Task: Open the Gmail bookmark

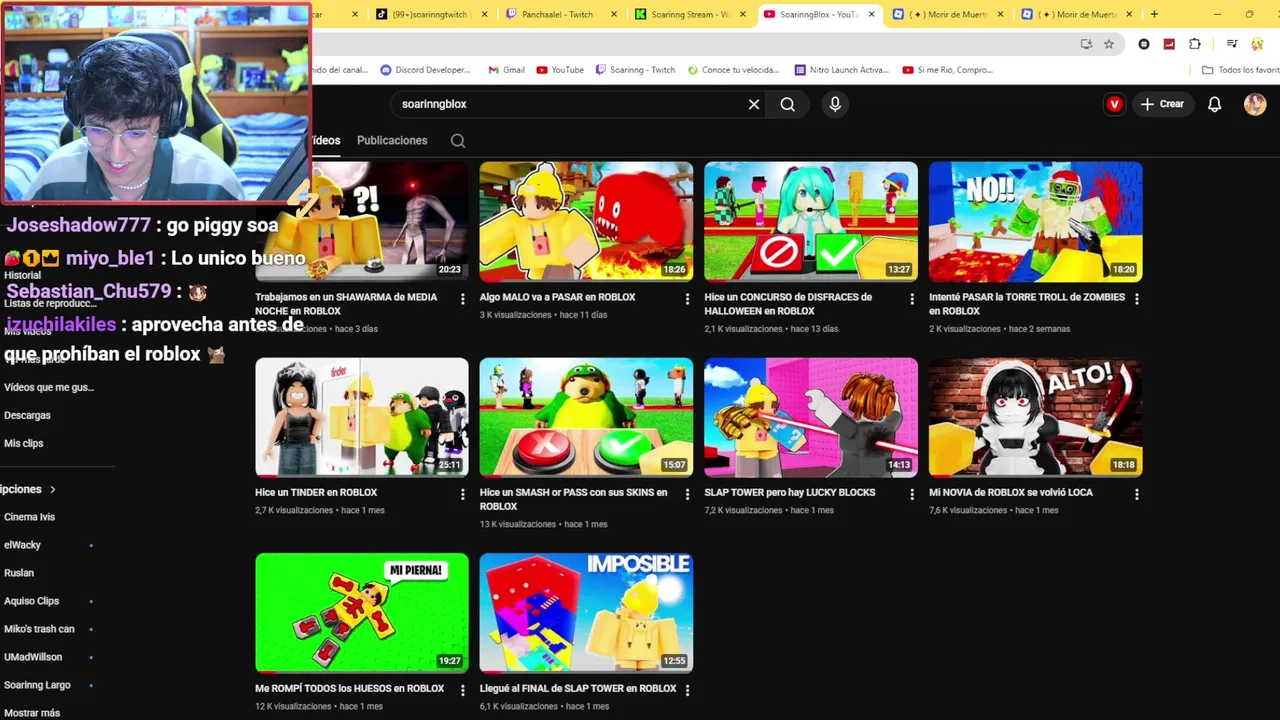Action: coord(506,70)
